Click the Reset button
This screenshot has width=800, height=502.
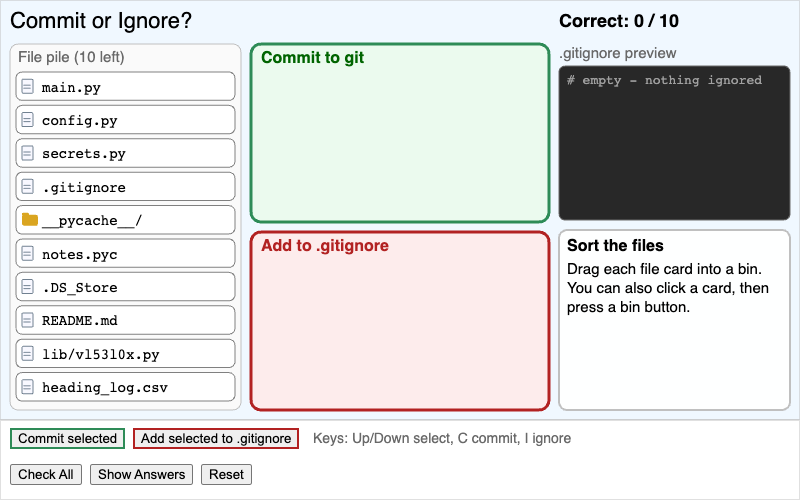click(227, 474)
